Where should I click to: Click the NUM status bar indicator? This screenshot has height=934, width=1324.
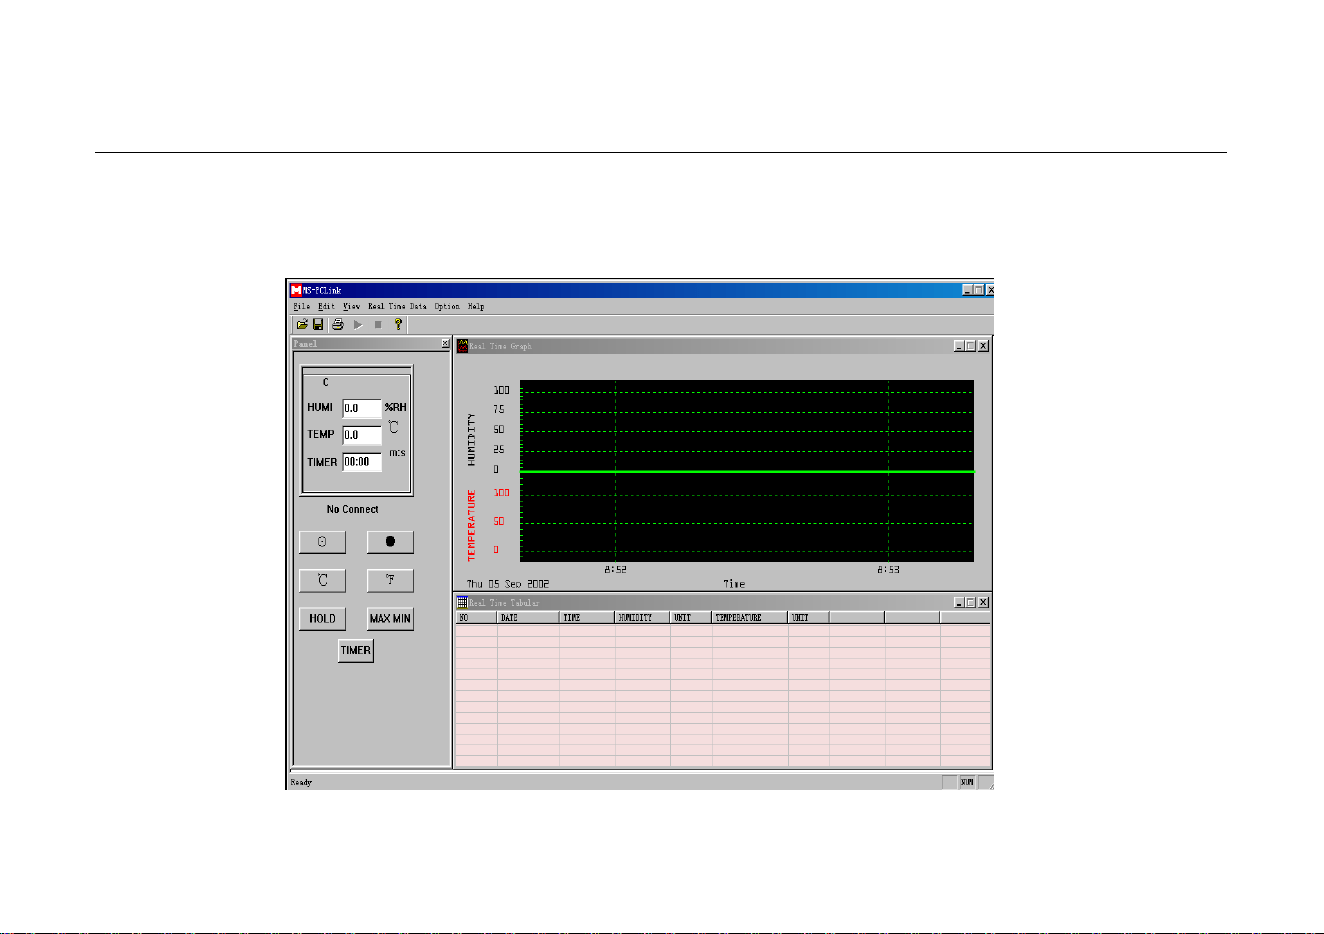(967, 782)
